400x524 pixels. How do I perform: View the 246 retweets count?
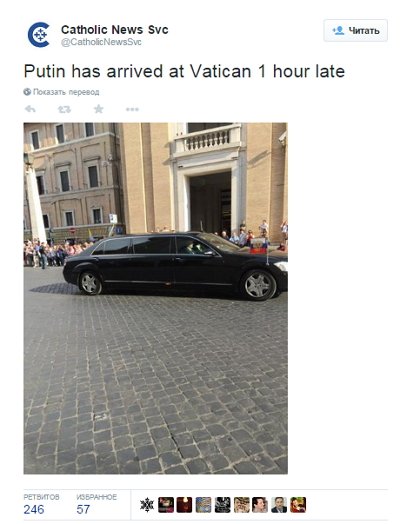pyautogui.click(x=34, y=509)
